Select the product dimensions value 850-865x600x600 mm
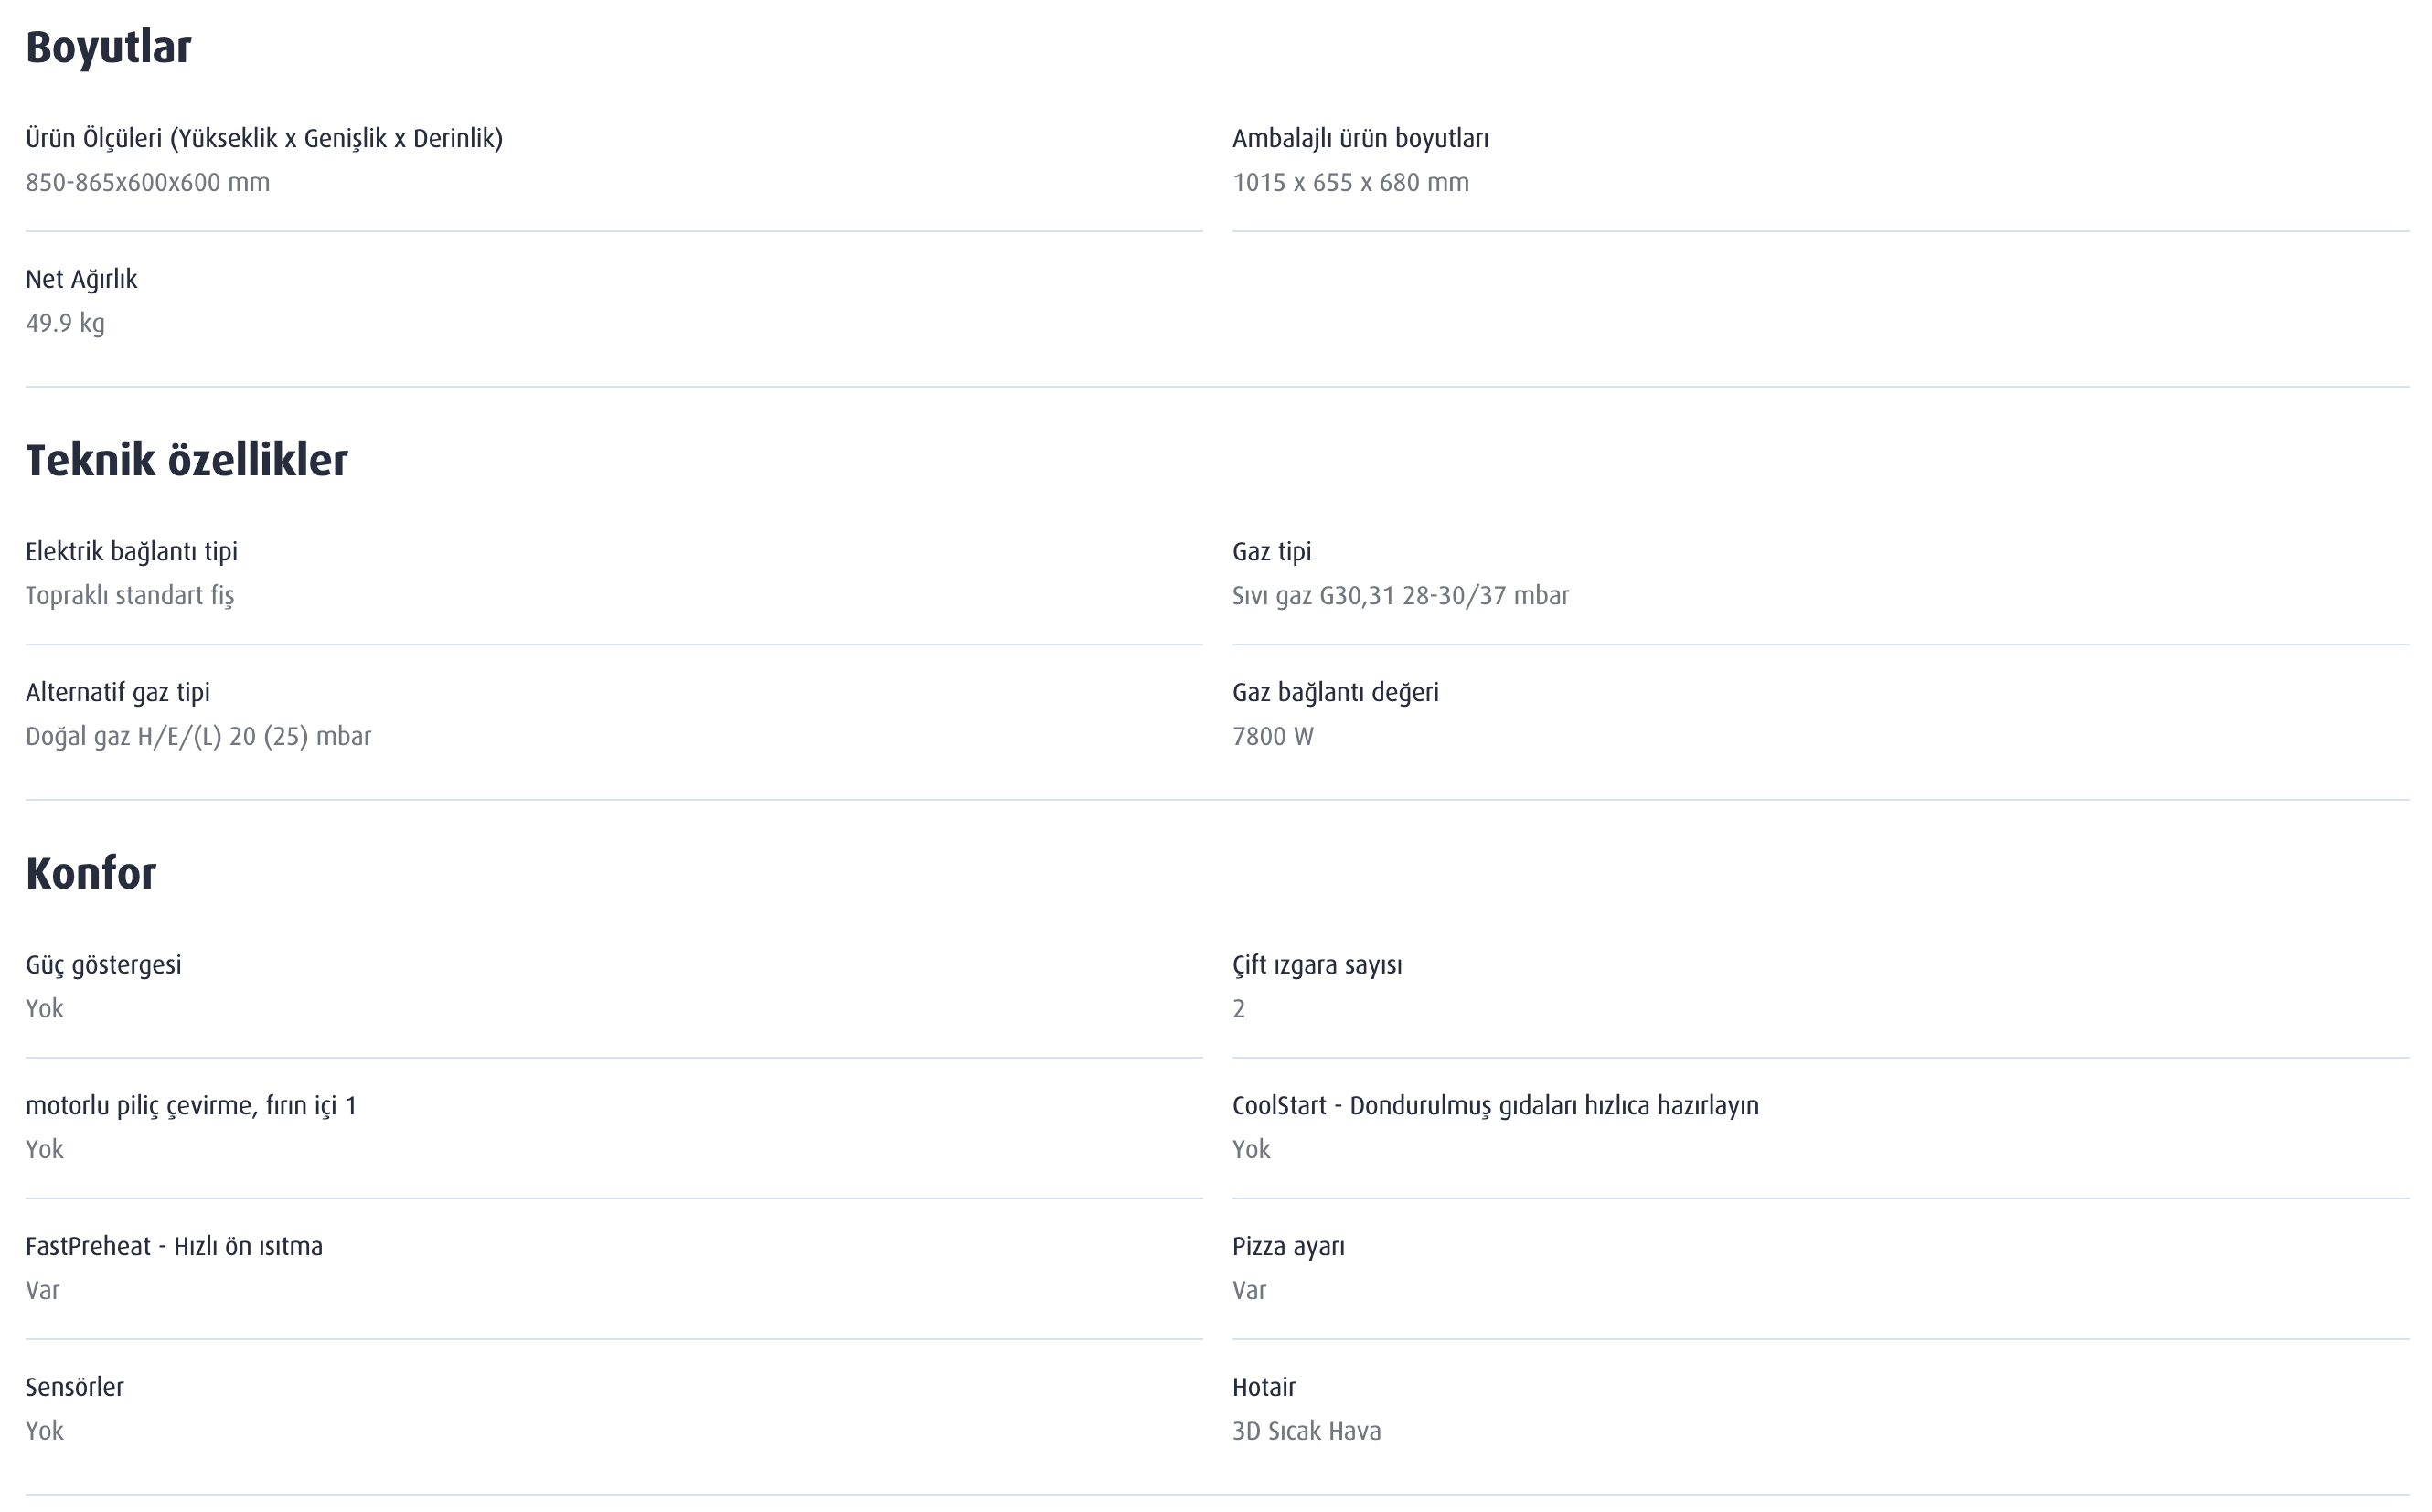The height and width of the screenshot is (1512, 2432). (147, 182)
